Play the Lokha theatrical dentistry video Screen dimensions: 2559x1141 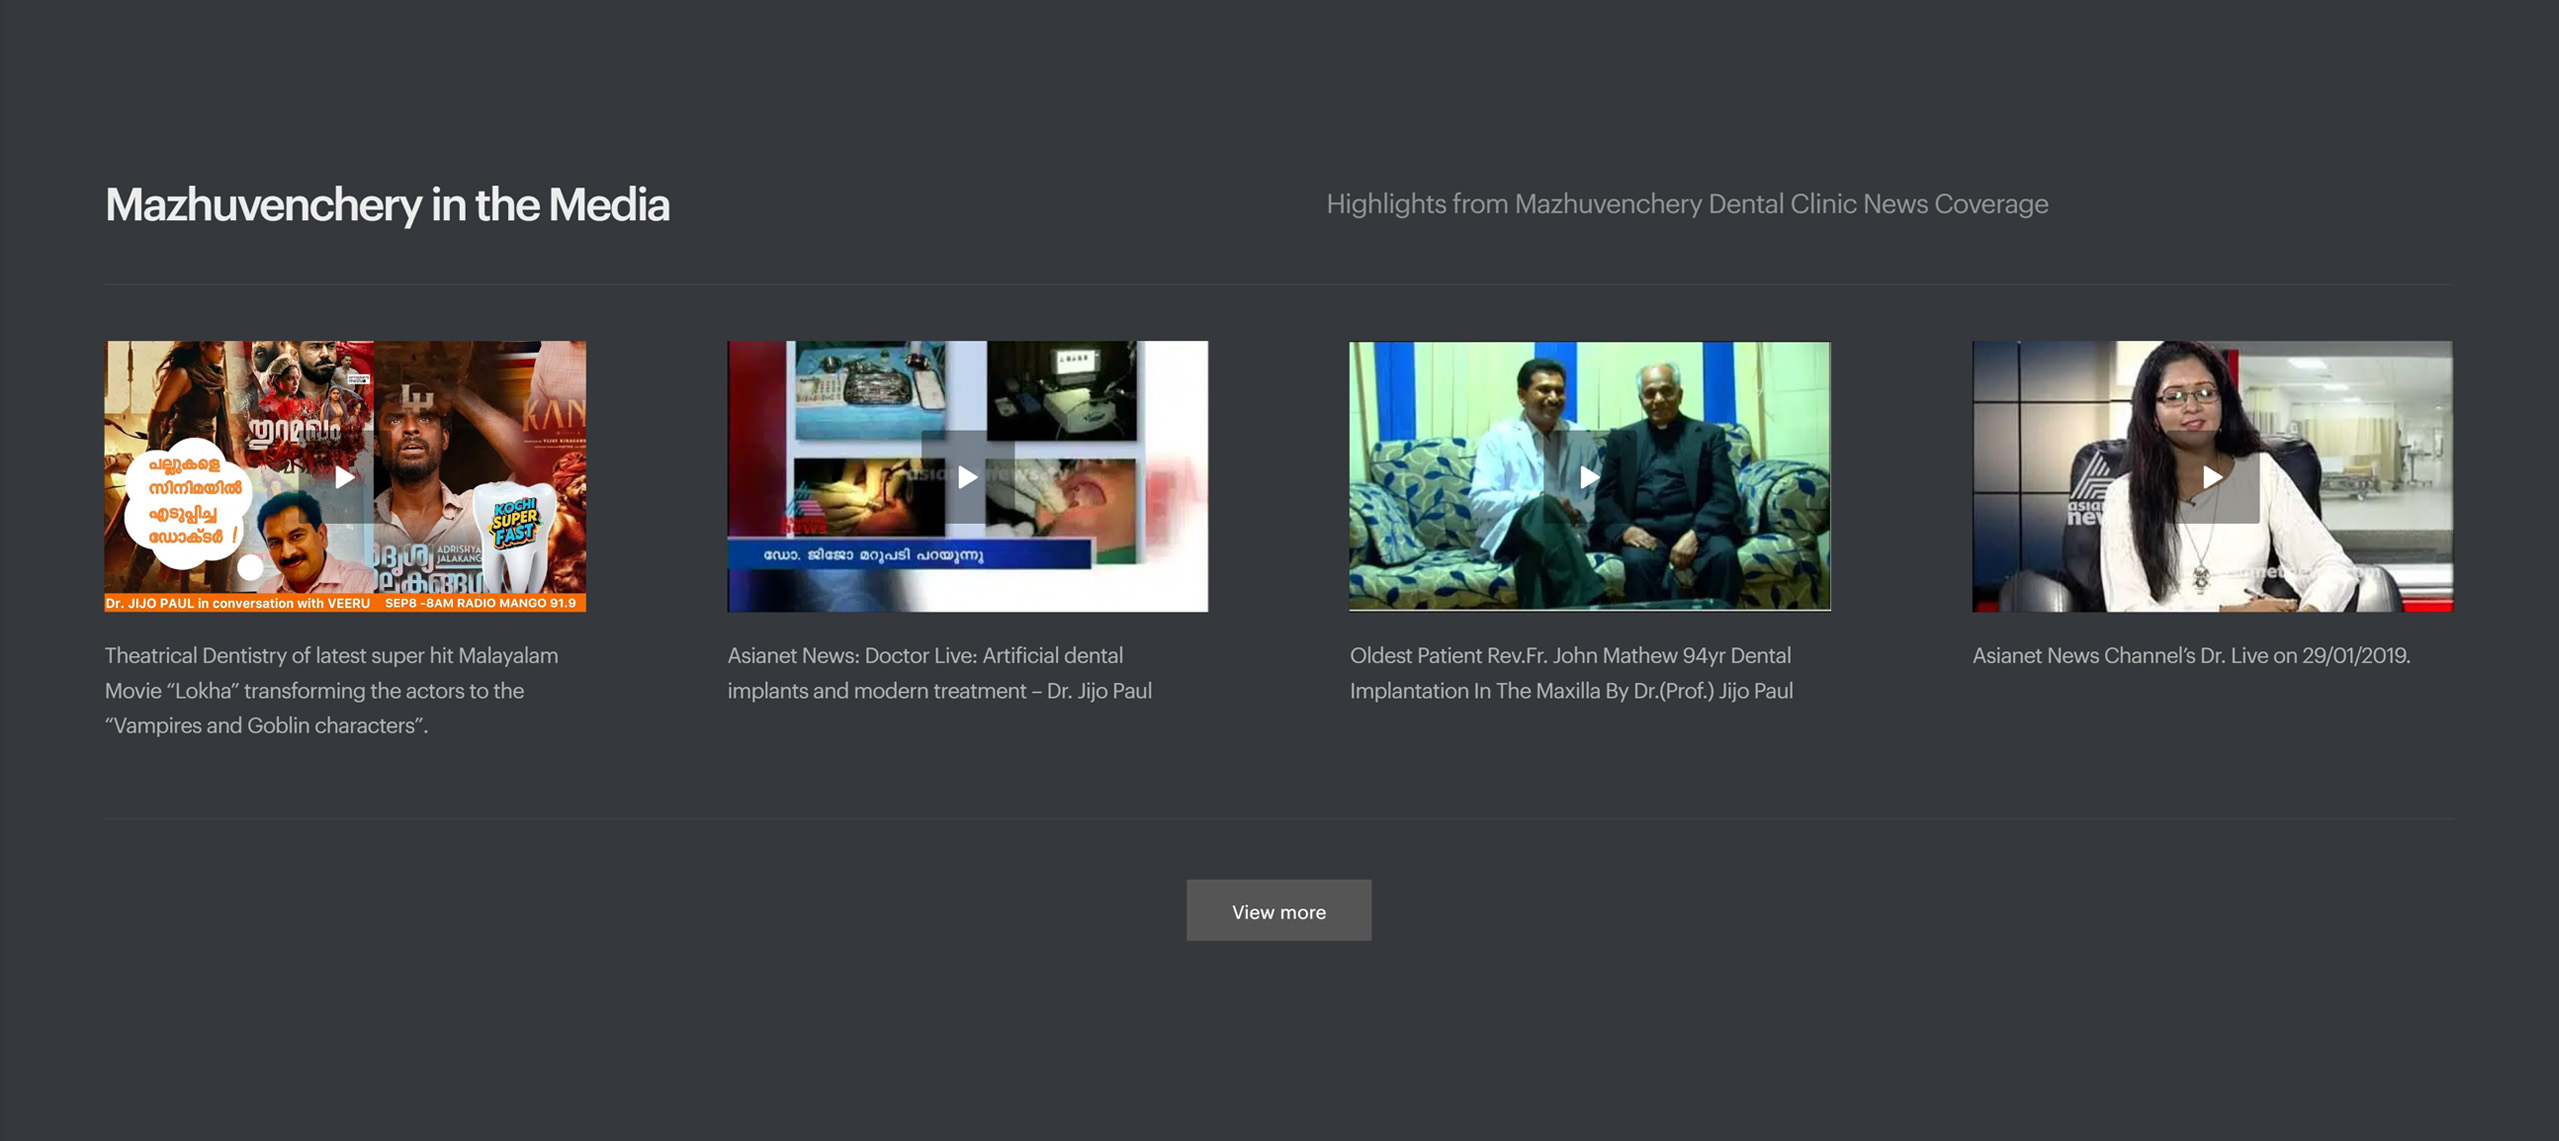pos(345,477)
